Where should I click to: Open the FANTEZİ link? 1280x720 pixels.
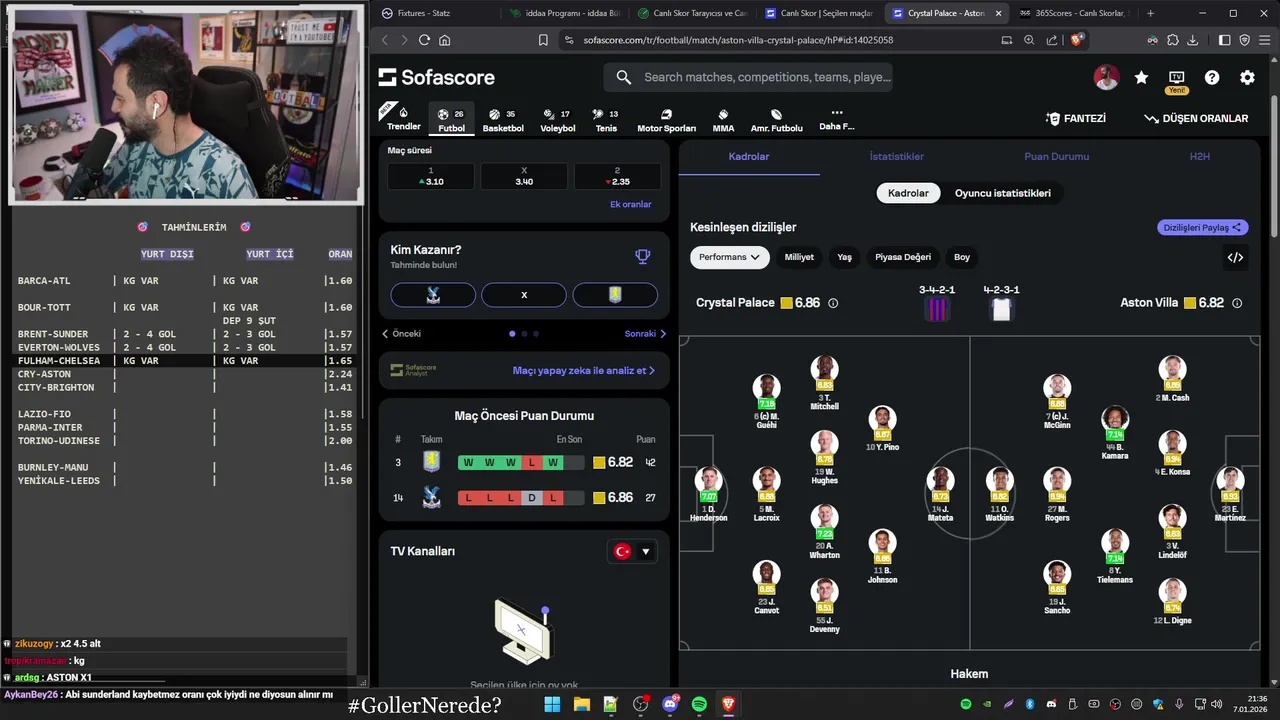pyautogui.click(x=1076, y=118)
